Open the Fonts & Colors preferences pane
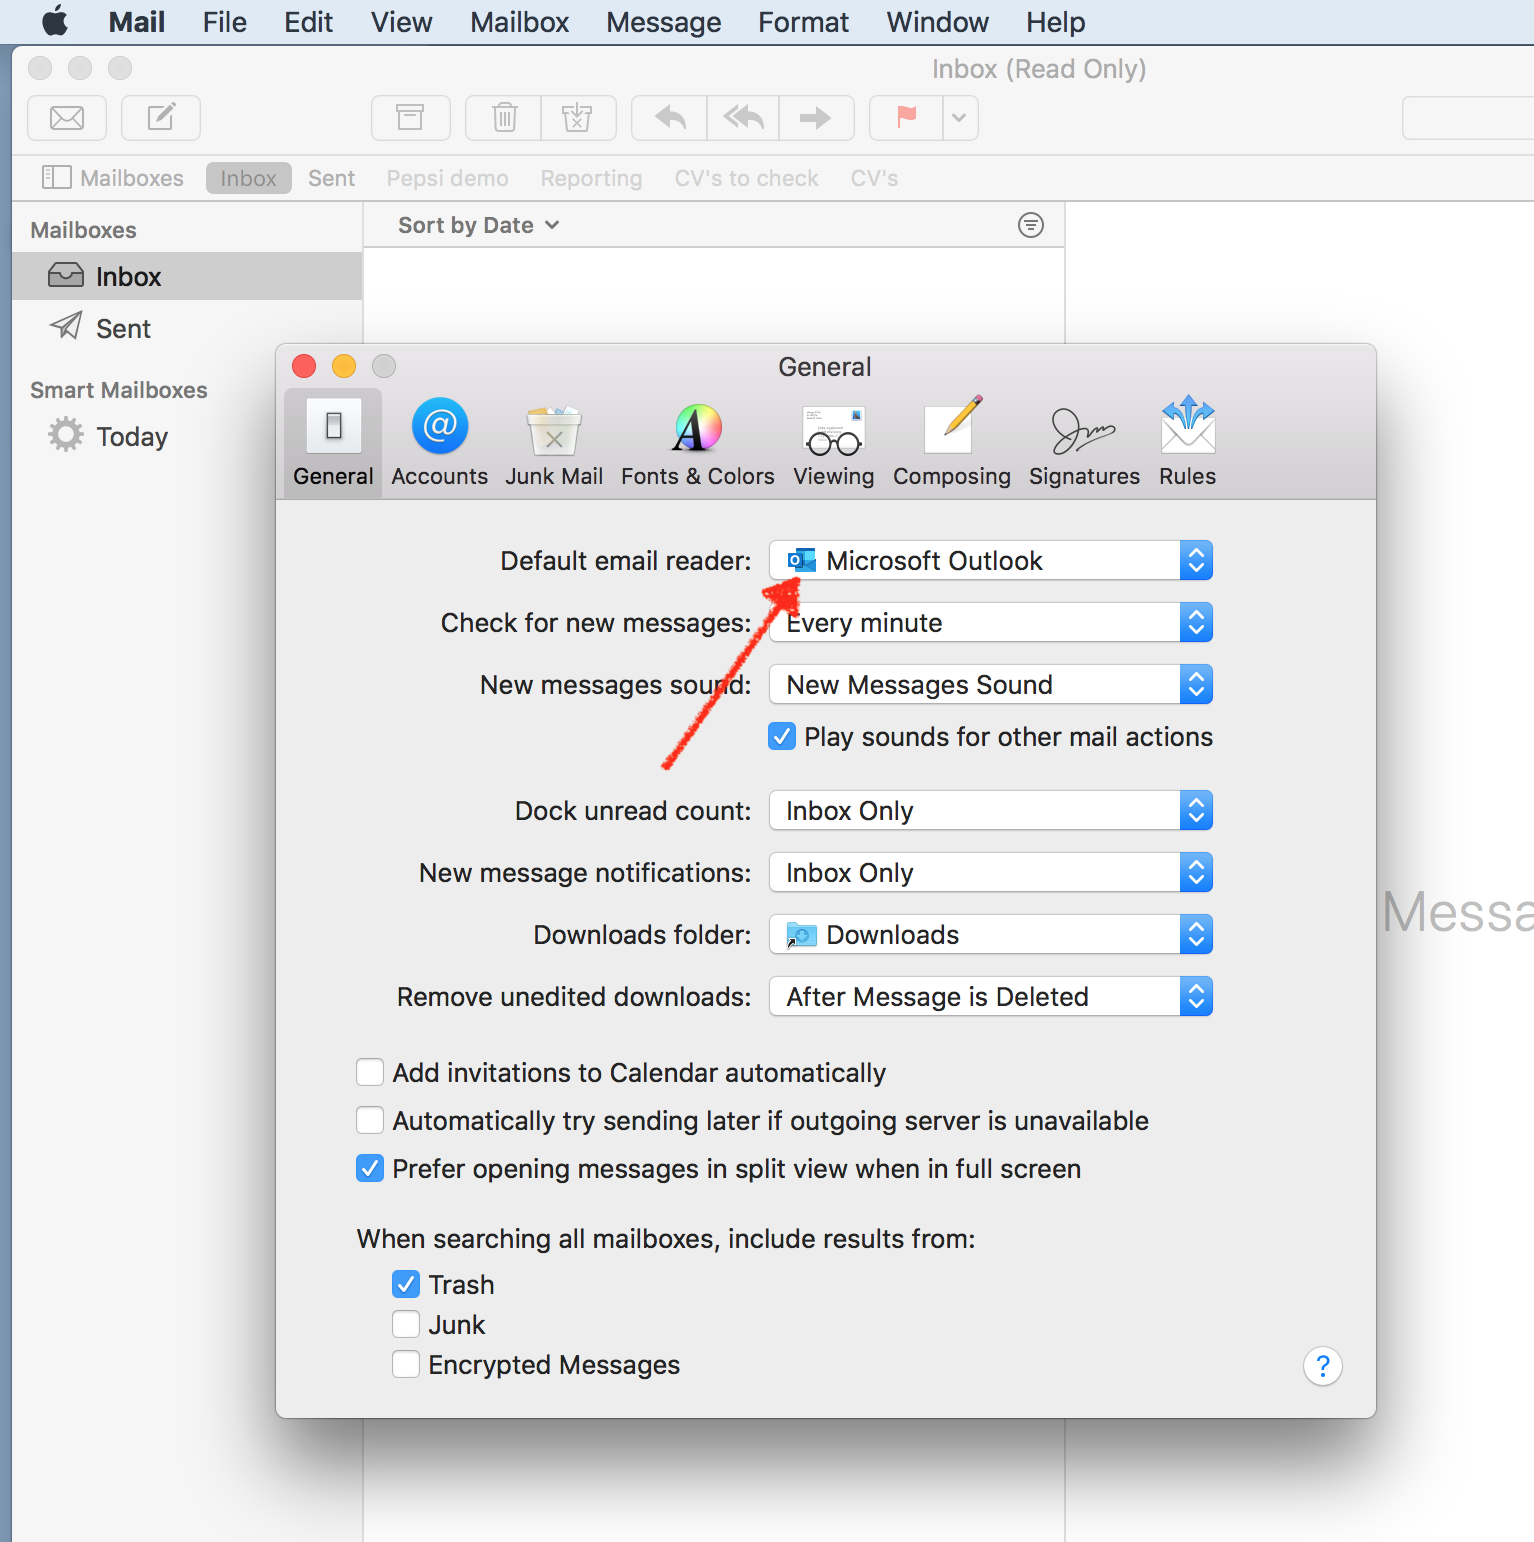The image size is (1534, 1542). [698, 442]
